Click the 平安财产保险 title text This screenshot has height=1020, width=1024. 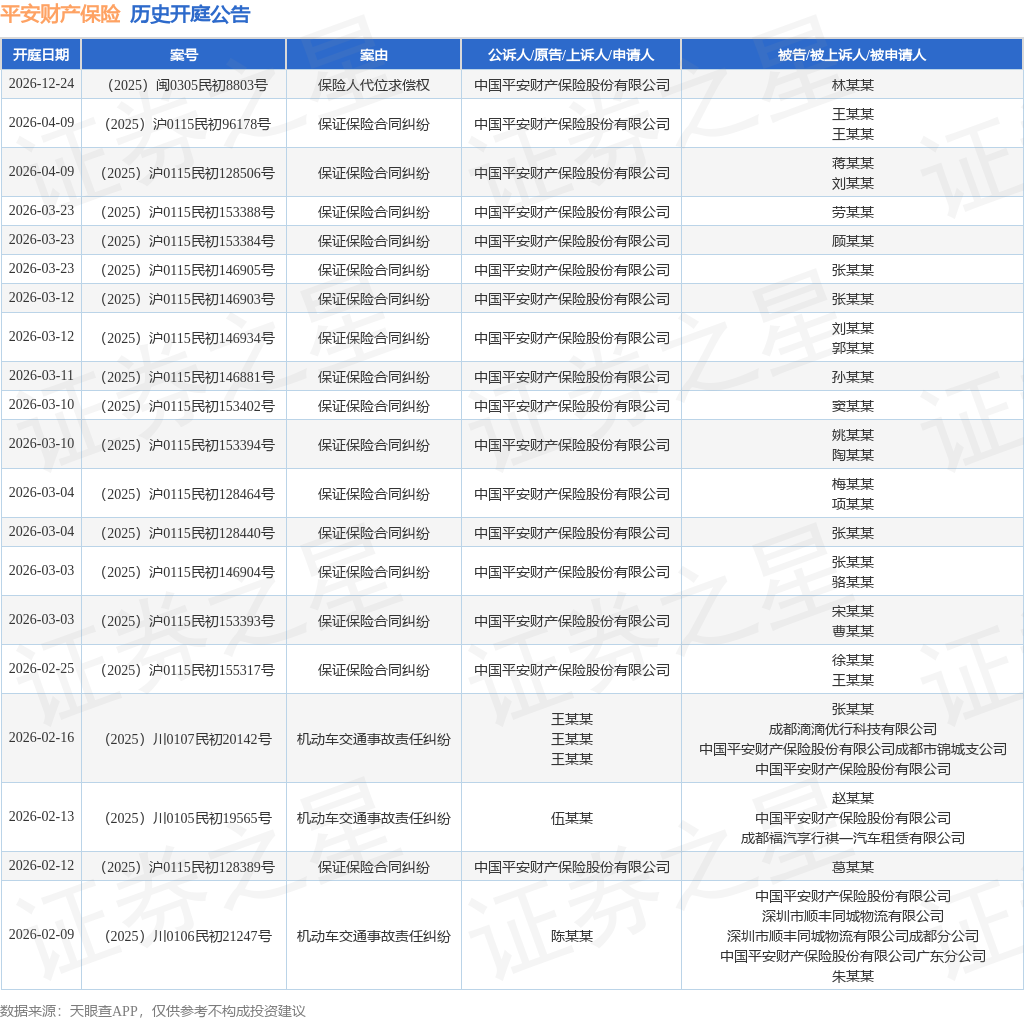[60, 15]
